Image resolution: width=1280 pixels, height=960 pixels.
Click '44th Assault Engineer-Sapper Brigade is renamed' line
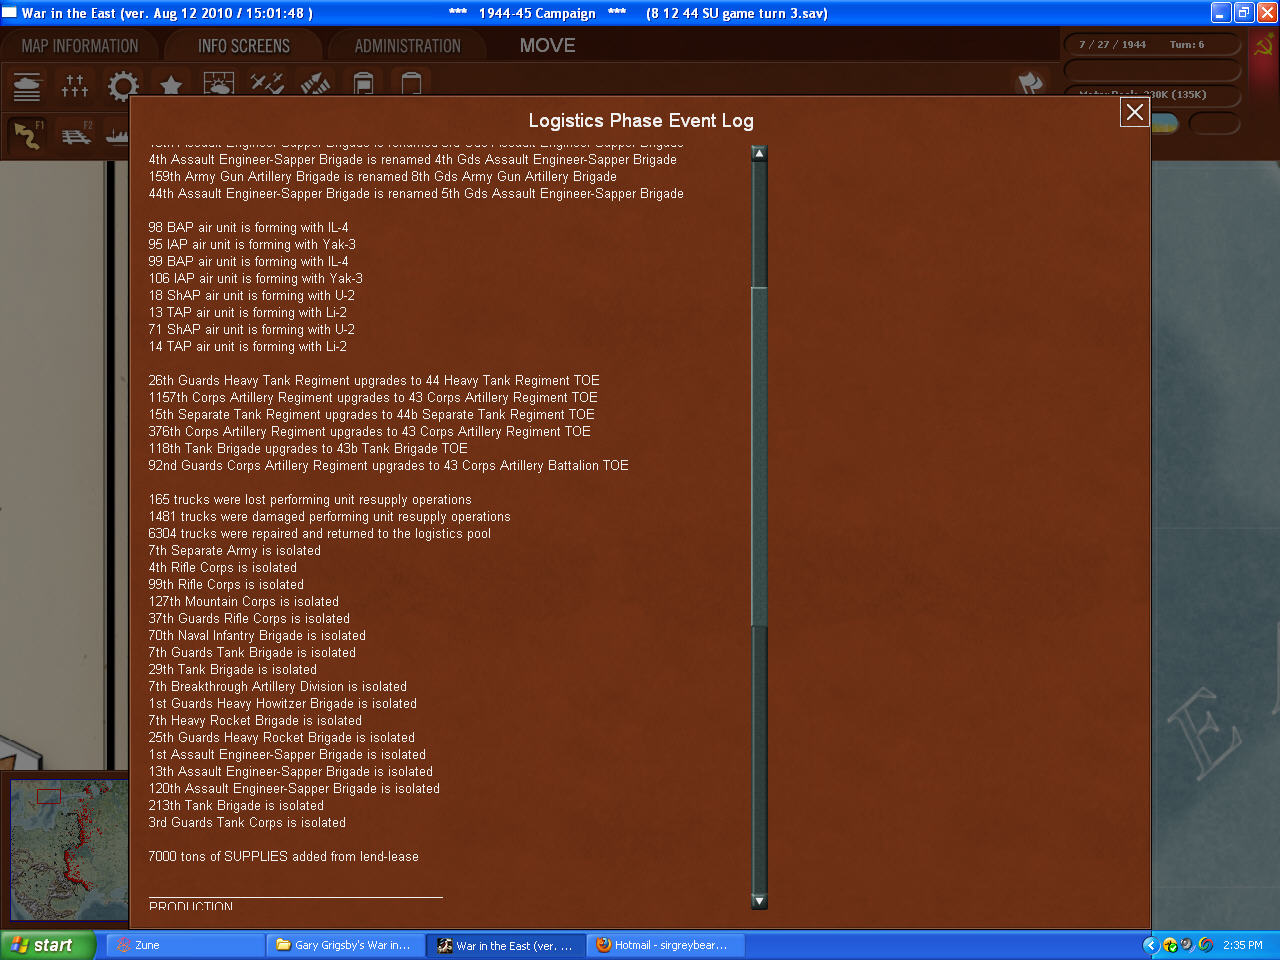(416, 194)
